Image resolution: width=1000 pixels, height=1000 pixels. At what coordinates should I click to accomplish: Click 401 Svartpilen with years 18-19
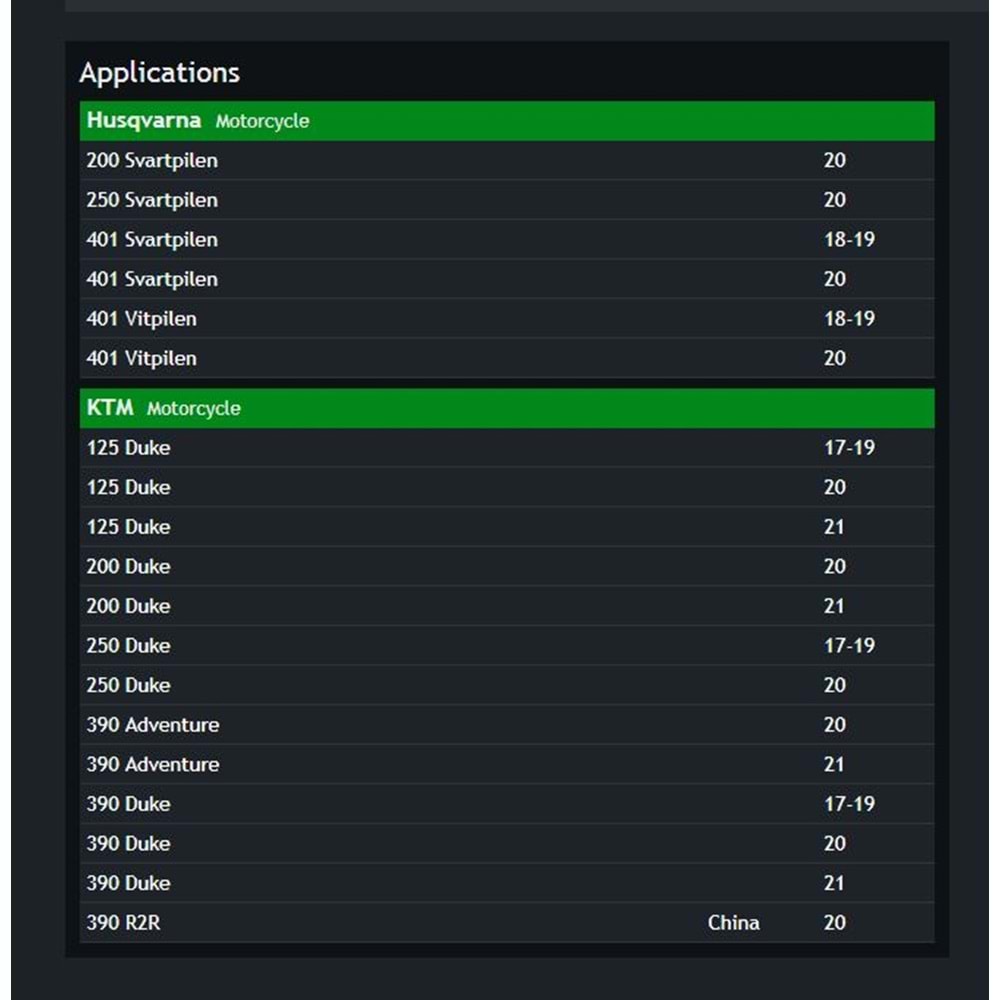152,240
